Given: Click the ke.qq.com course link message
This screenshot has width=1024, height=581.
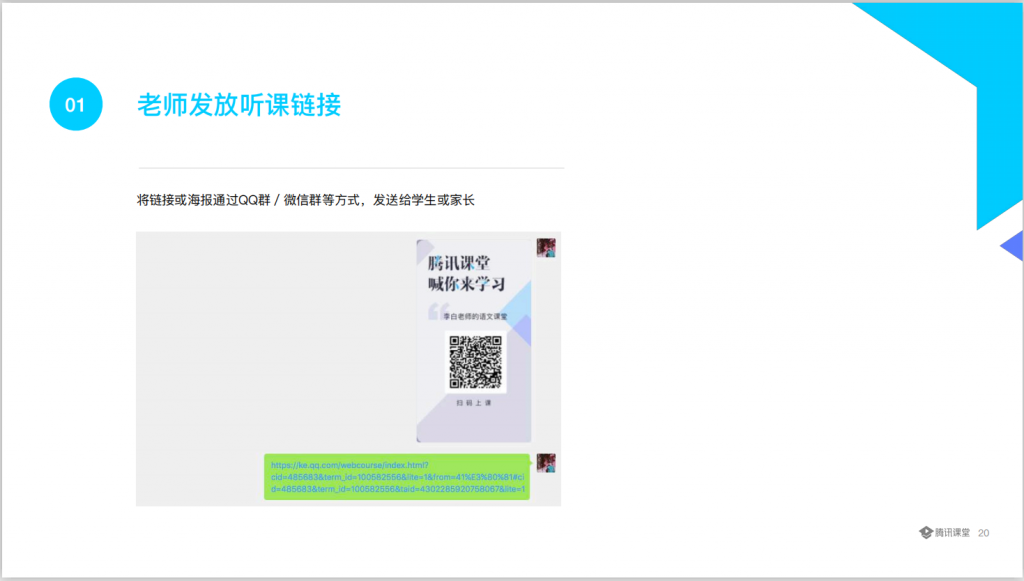Looking at the screenshot, I should (x=397, y=477).
